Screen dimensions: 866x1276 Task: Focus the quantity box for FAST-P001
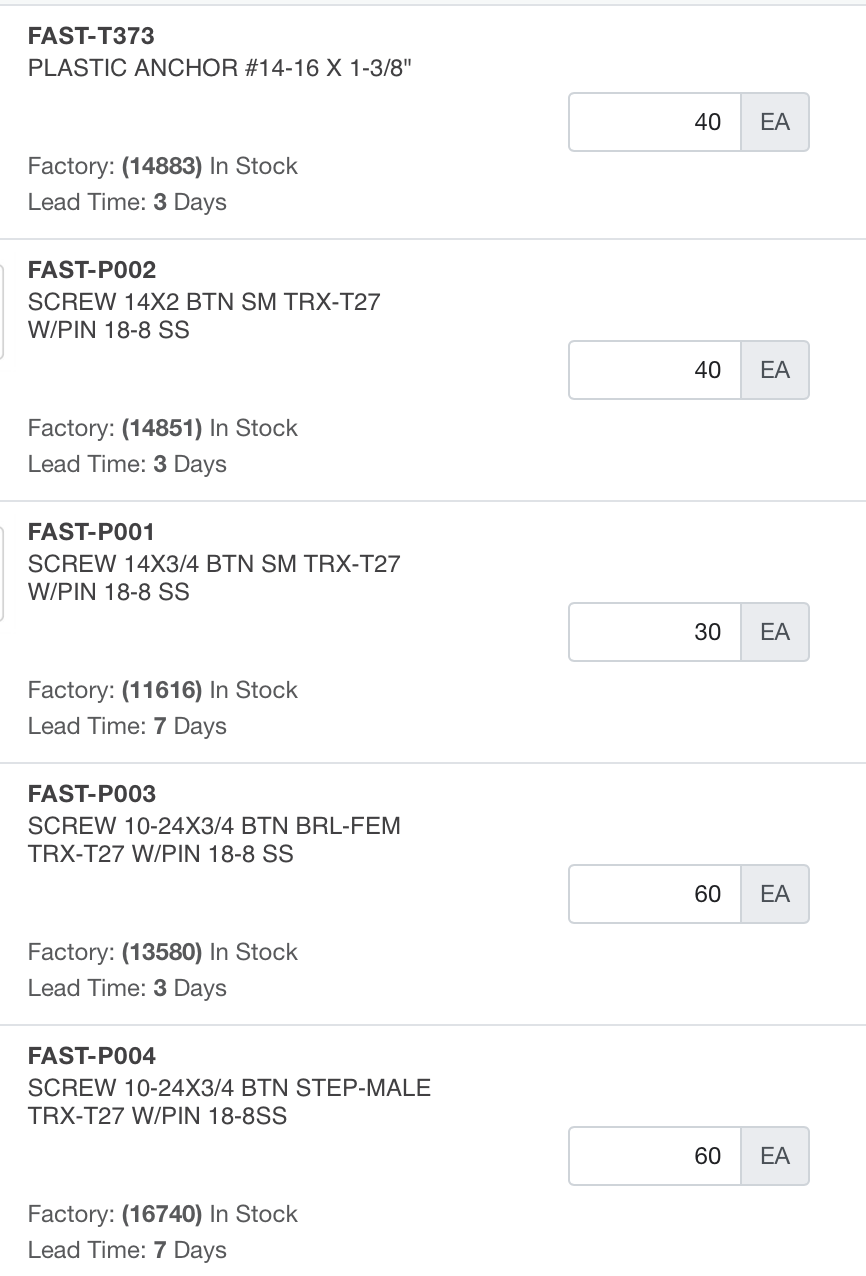click(655, 632)
